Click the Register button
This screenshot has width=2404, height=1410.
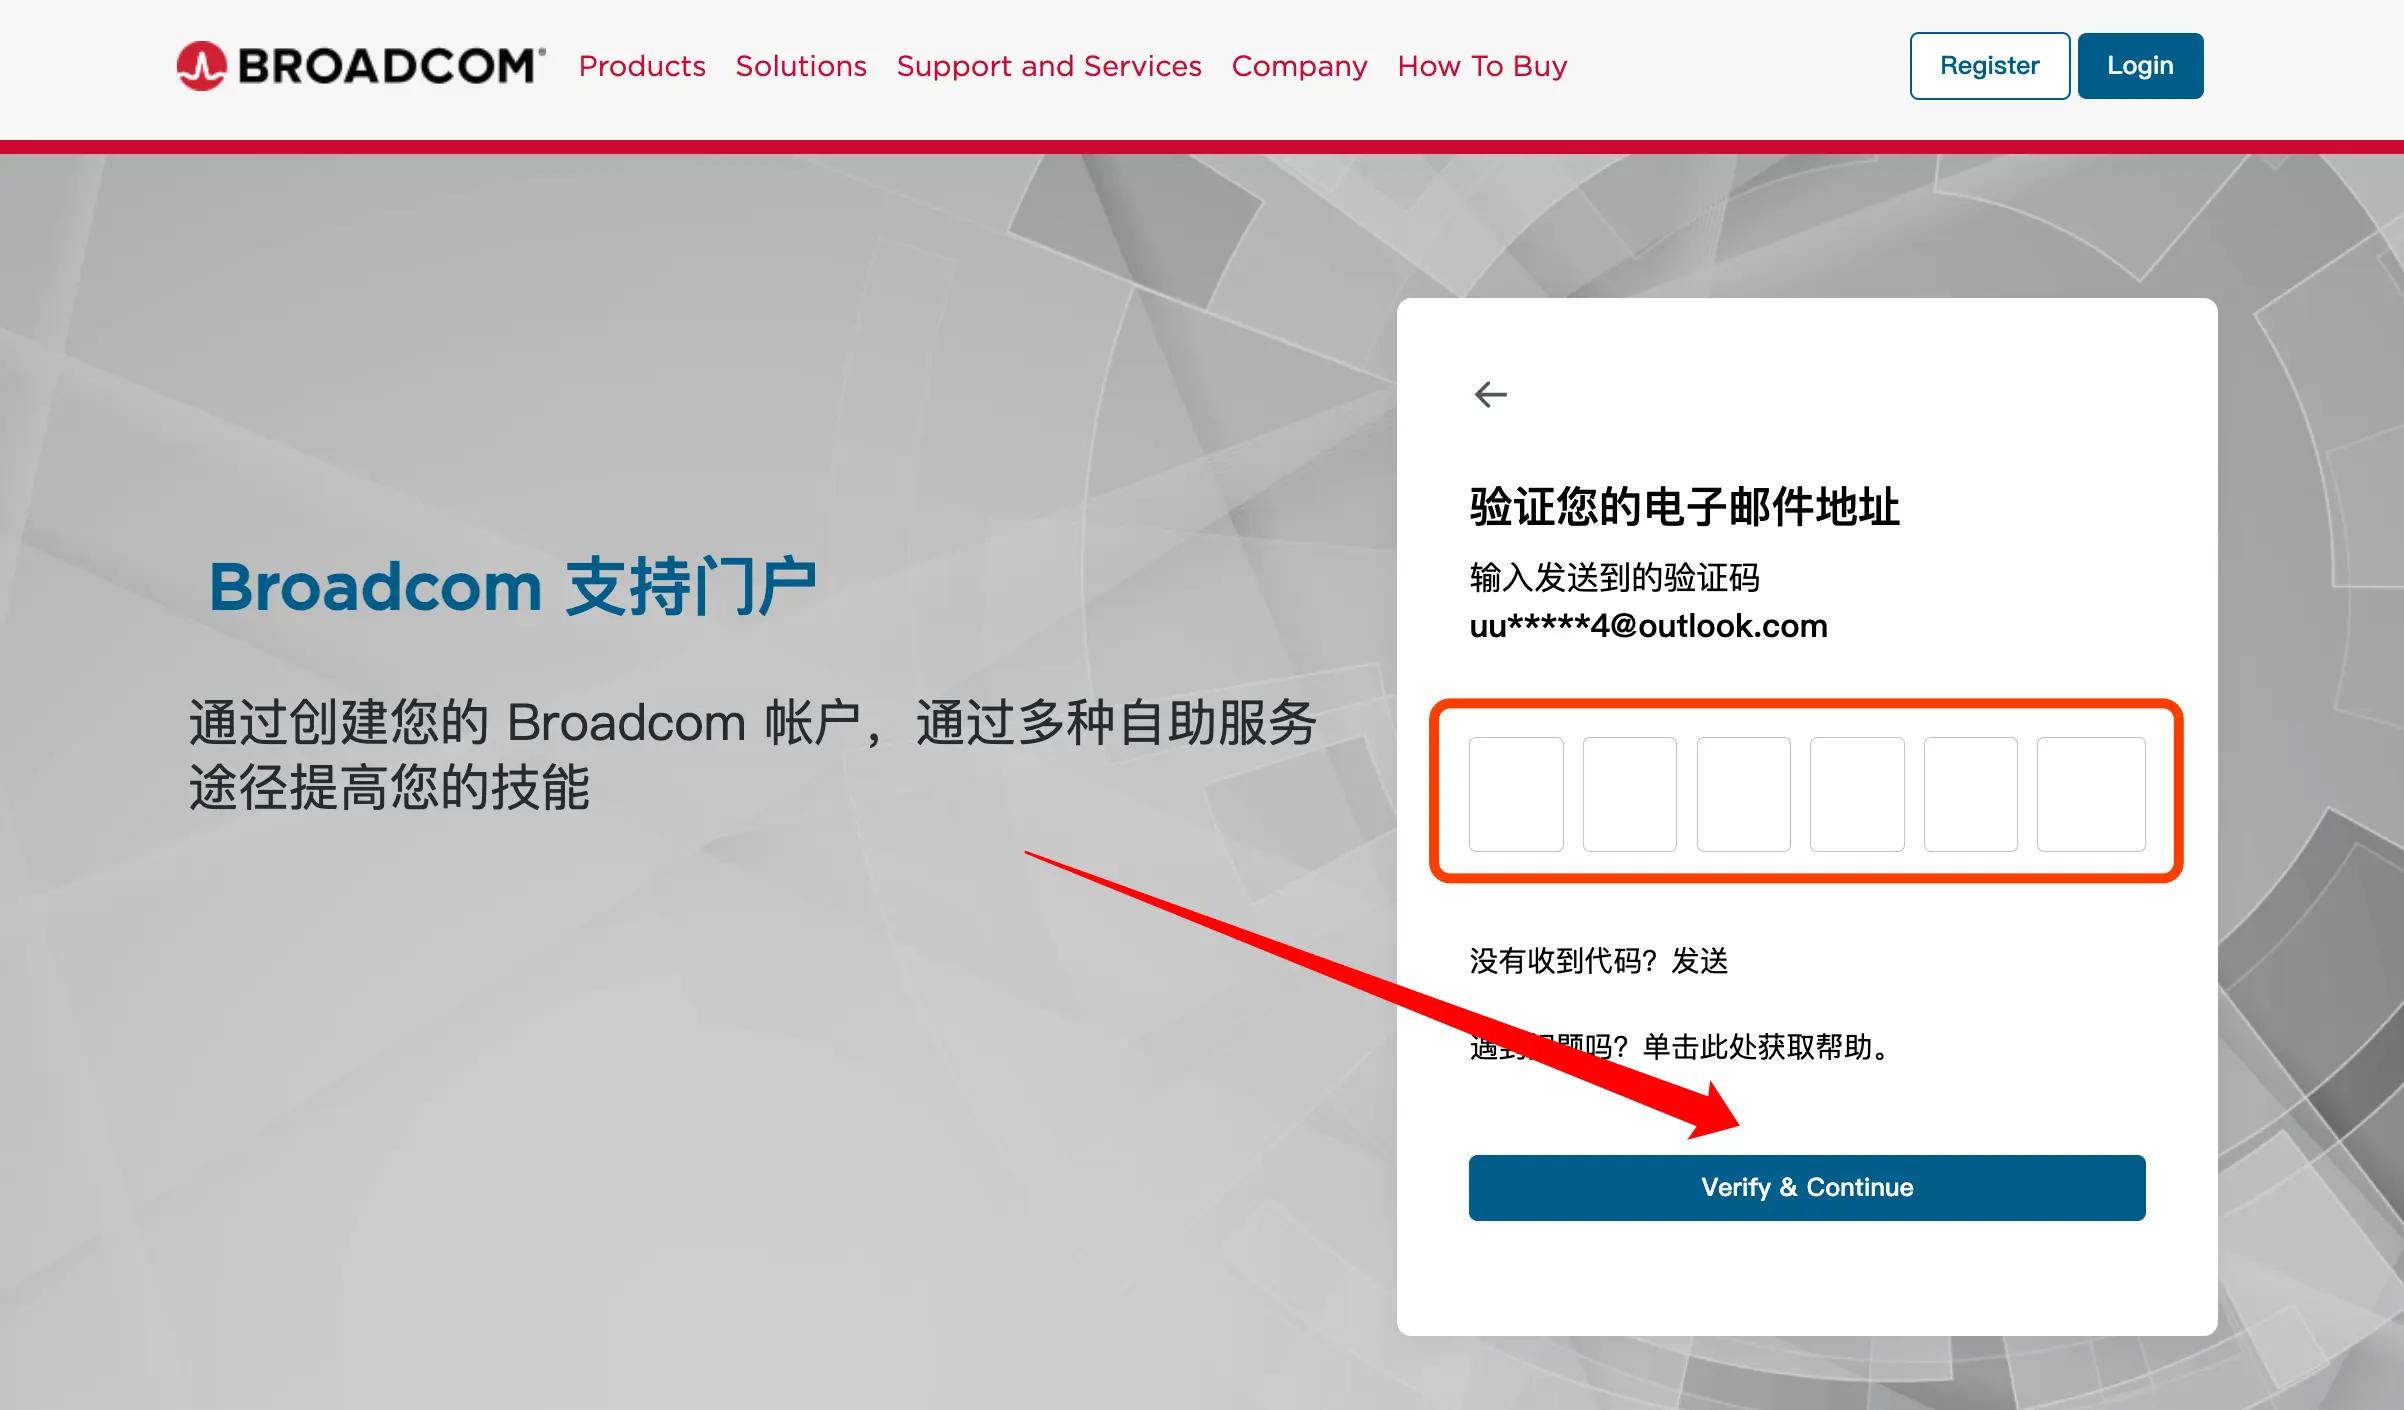coord(1990,66)
